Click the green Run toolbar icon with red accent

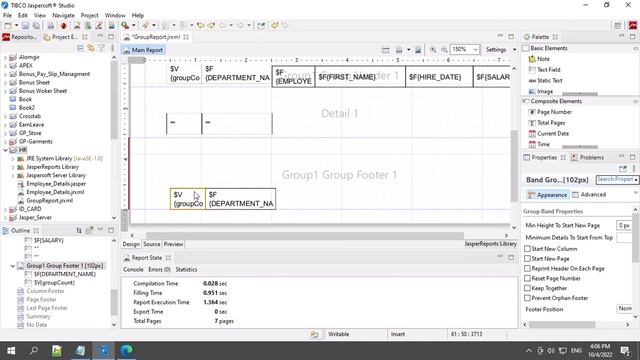tap(125, 26)
